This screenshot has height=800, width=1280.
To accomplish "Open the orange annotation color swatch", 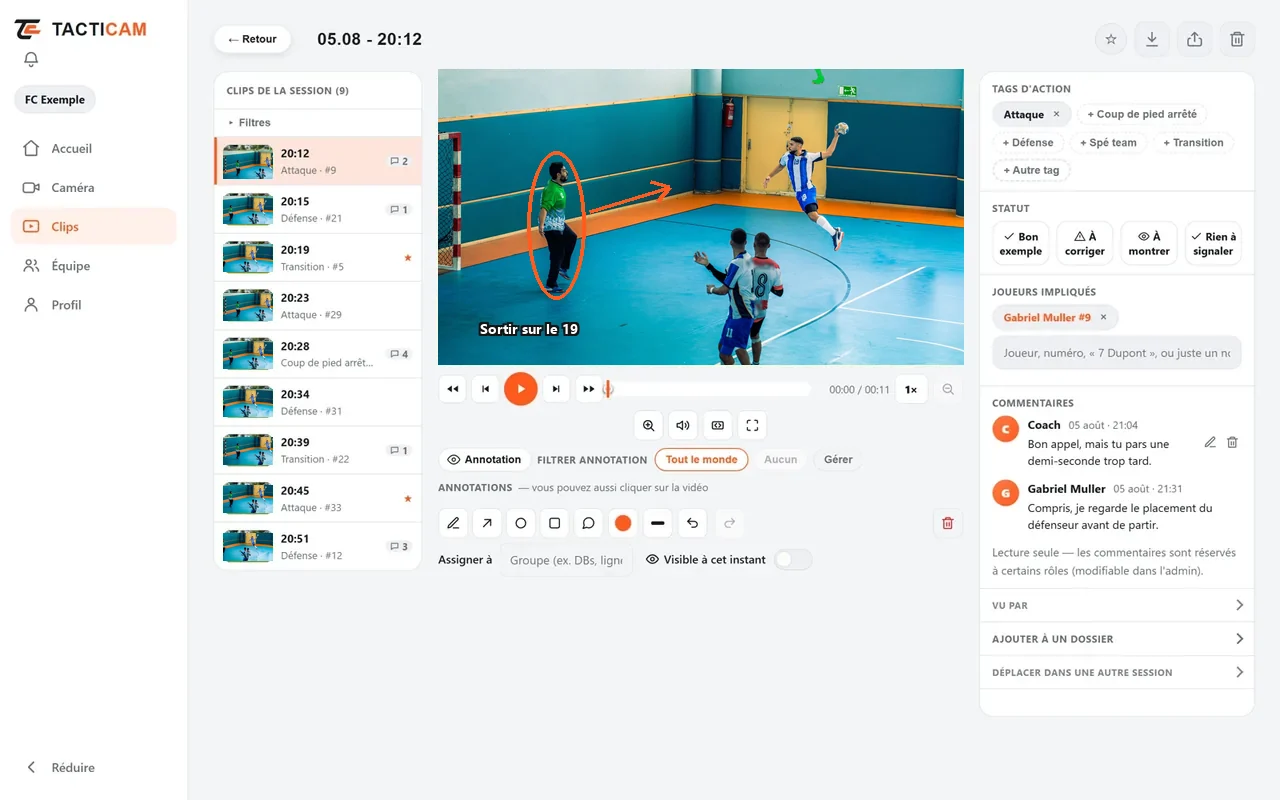I will coord(623,523).
